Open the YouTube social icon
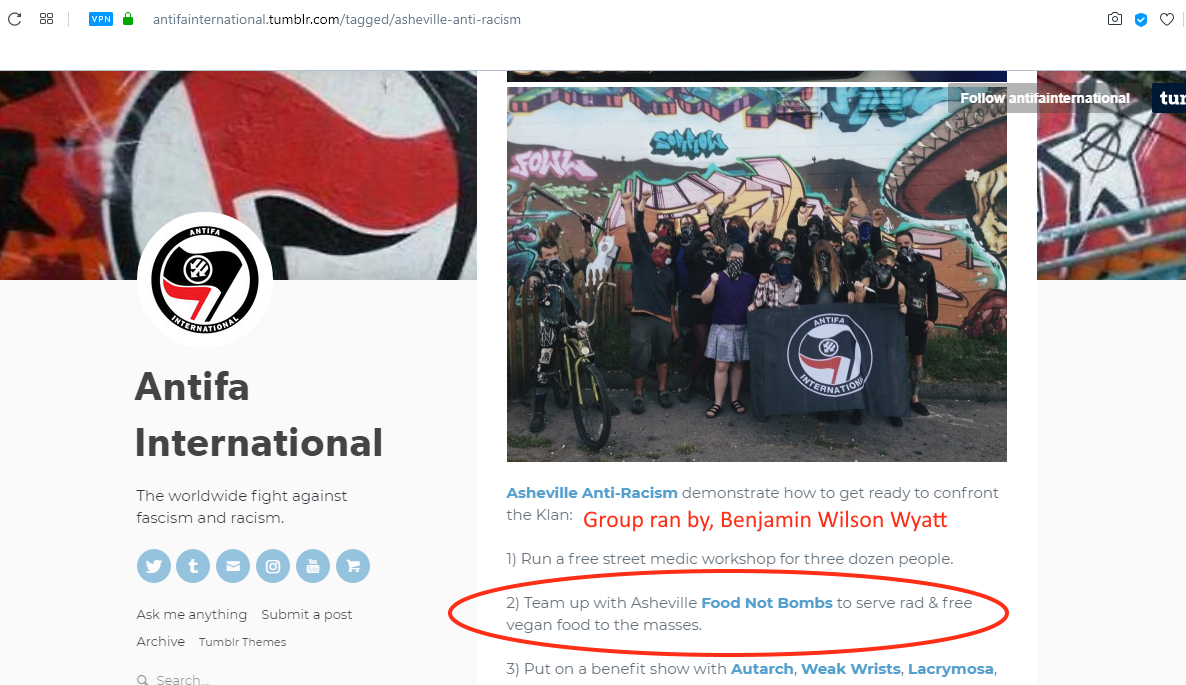 pyautogui.click(x=313, y=566)
